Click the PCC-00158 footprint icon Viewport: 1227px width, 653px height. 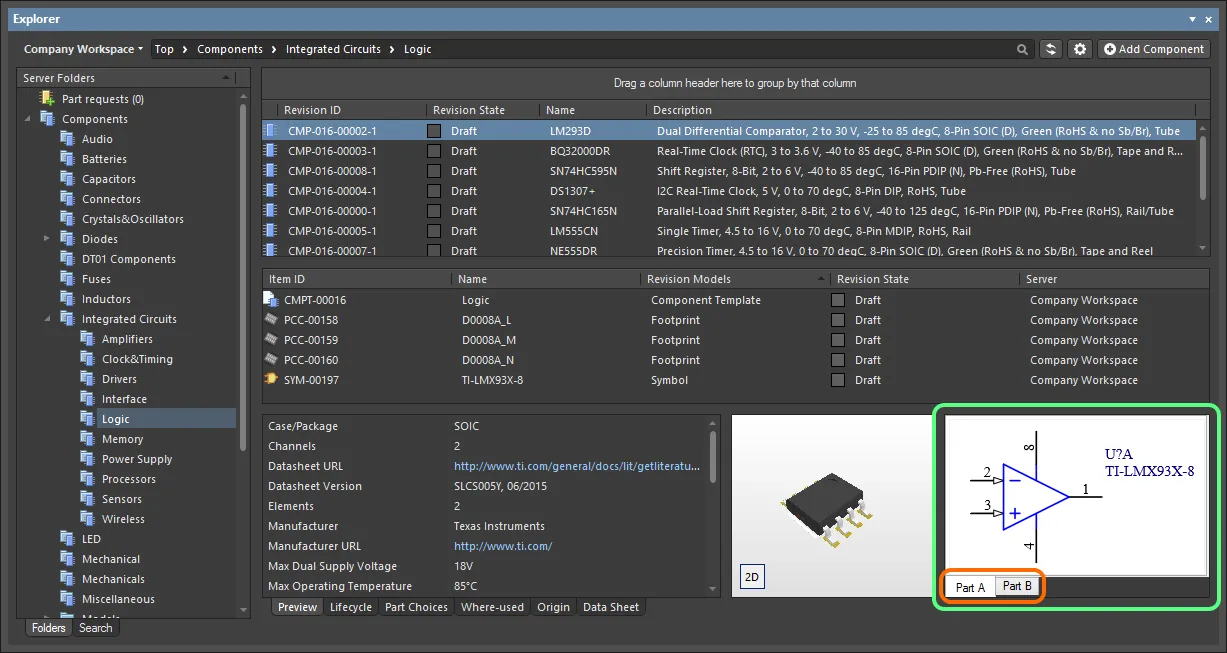coord(270,320)
